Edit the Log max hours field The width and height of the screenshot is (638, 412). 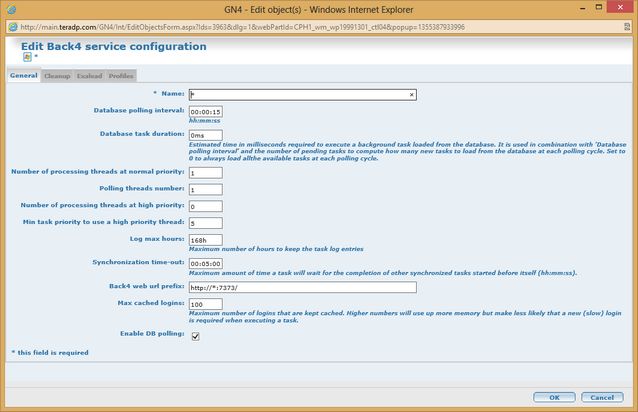click(x=205, y=240)
